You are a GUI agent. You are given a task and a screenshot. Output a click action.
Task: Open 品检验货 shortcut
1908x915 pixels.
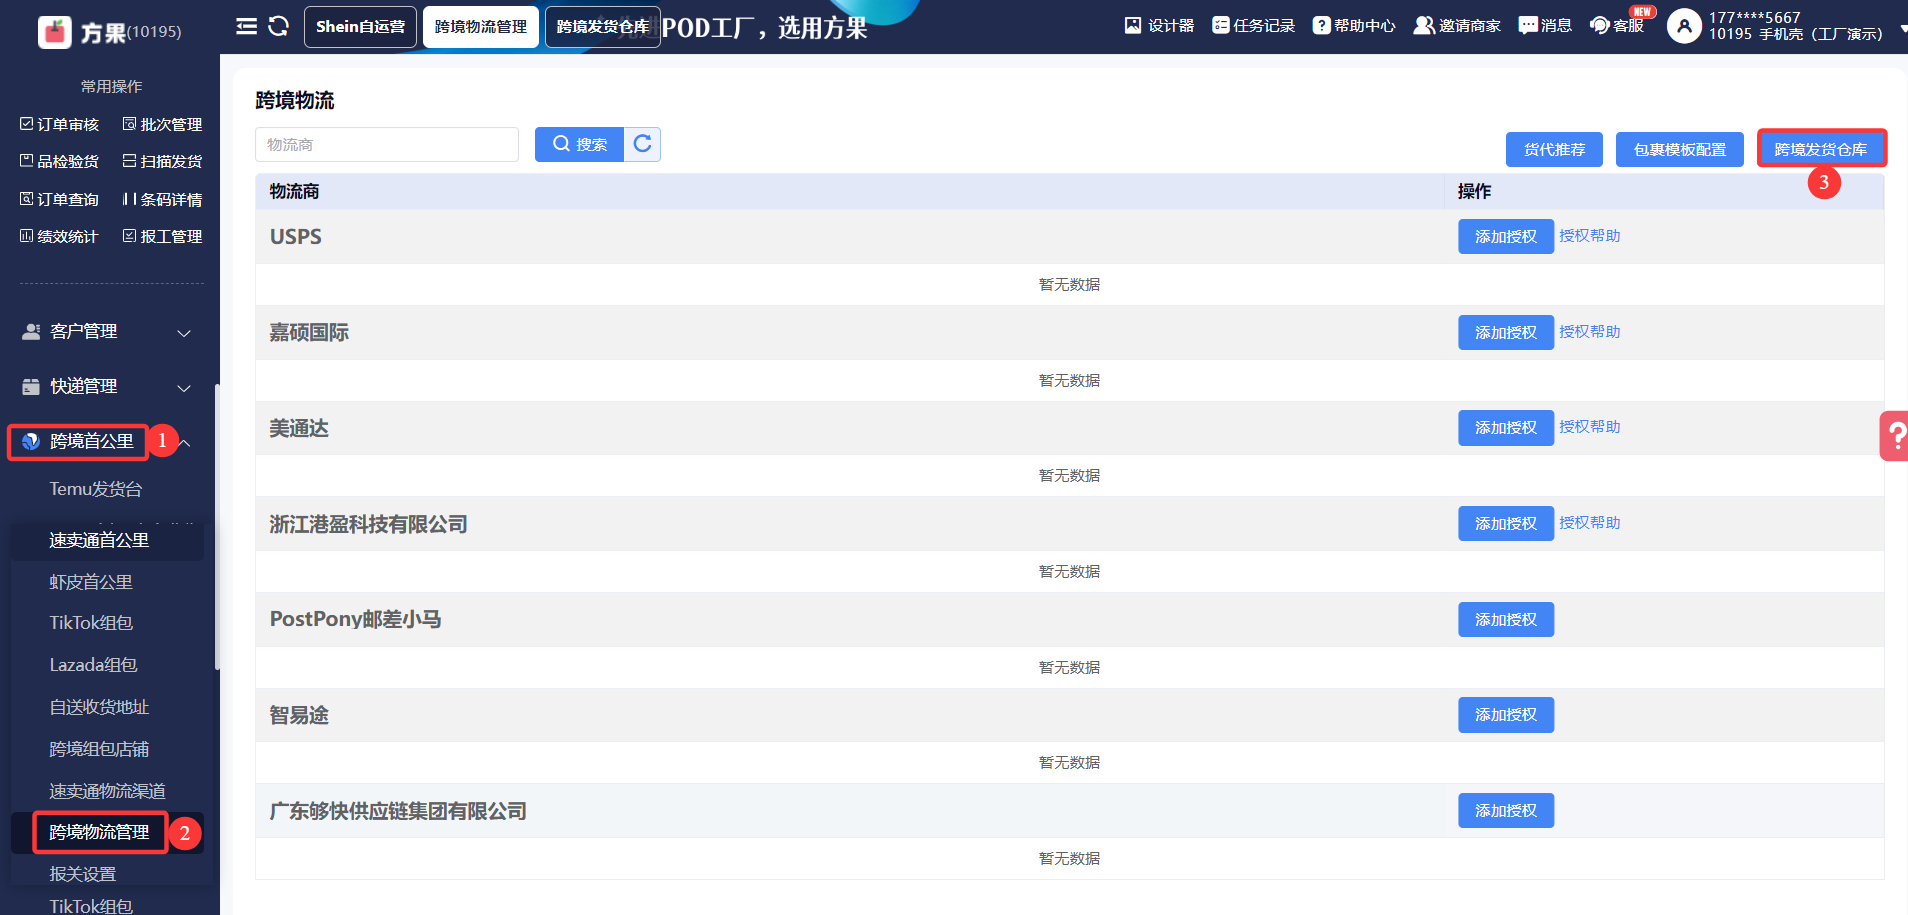tap(59, 161)
